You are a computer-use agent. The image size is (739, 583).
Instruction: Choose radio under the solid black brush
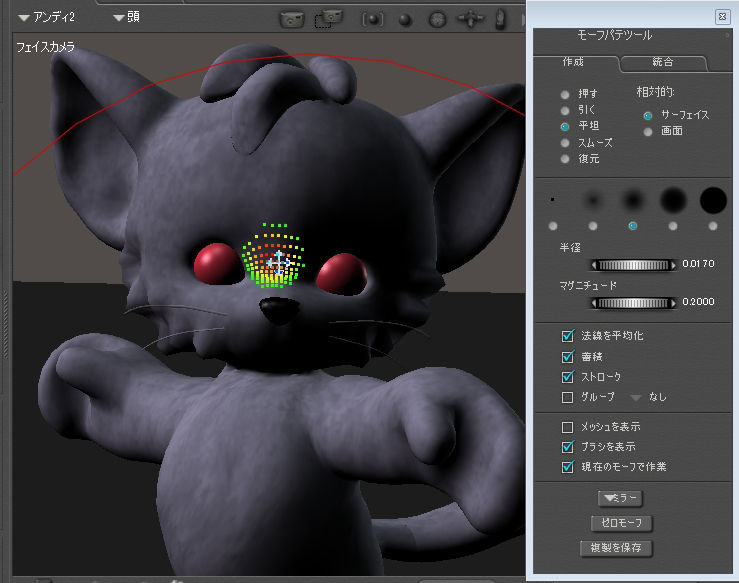tap(713, 226)
